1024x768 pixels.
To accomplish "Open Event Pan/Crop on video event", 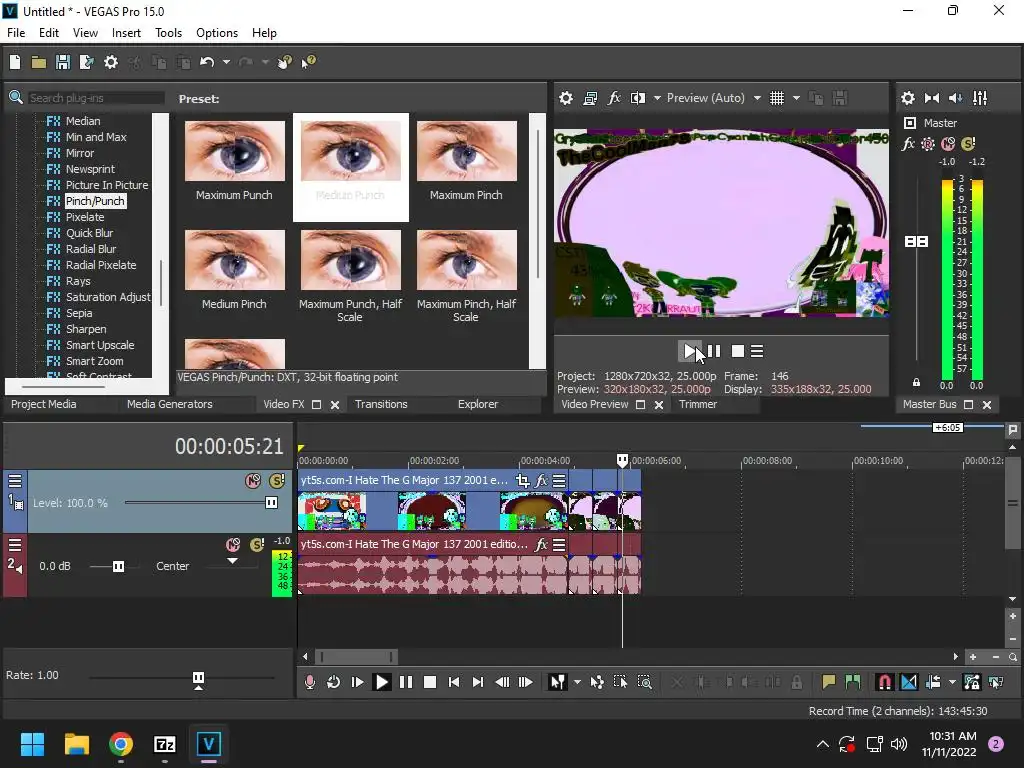I will pos(522,481).
